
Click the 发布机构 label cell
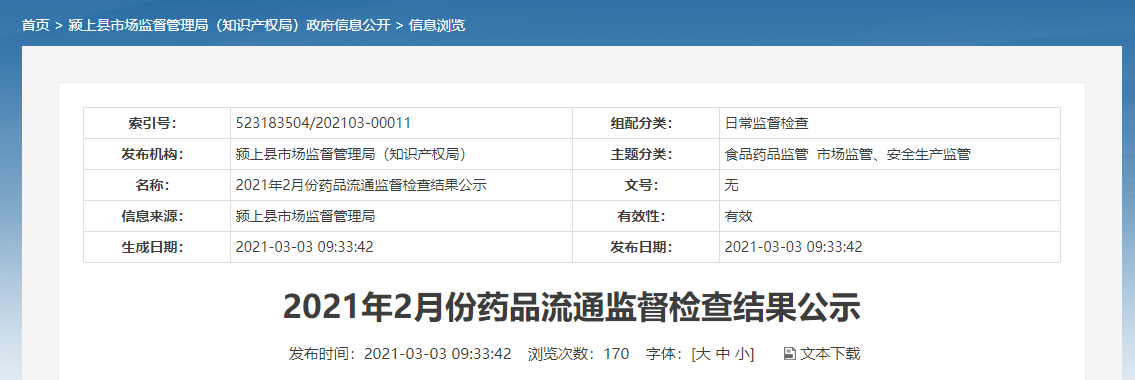click(157, 154)
